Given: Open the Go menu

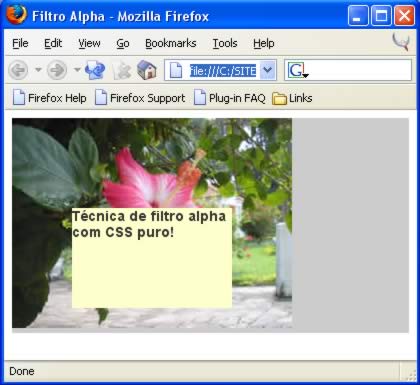Looking at the screenshot, I should click(123, 43).
